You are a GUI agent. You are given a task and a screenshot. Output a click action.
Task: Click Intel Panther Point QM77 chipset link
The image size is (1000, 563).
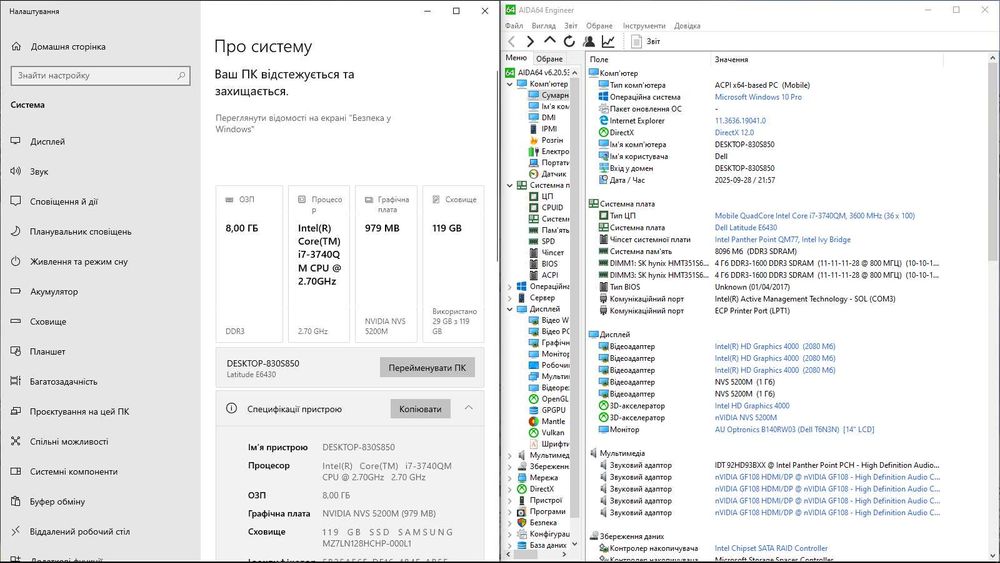[x=783, y=240]
